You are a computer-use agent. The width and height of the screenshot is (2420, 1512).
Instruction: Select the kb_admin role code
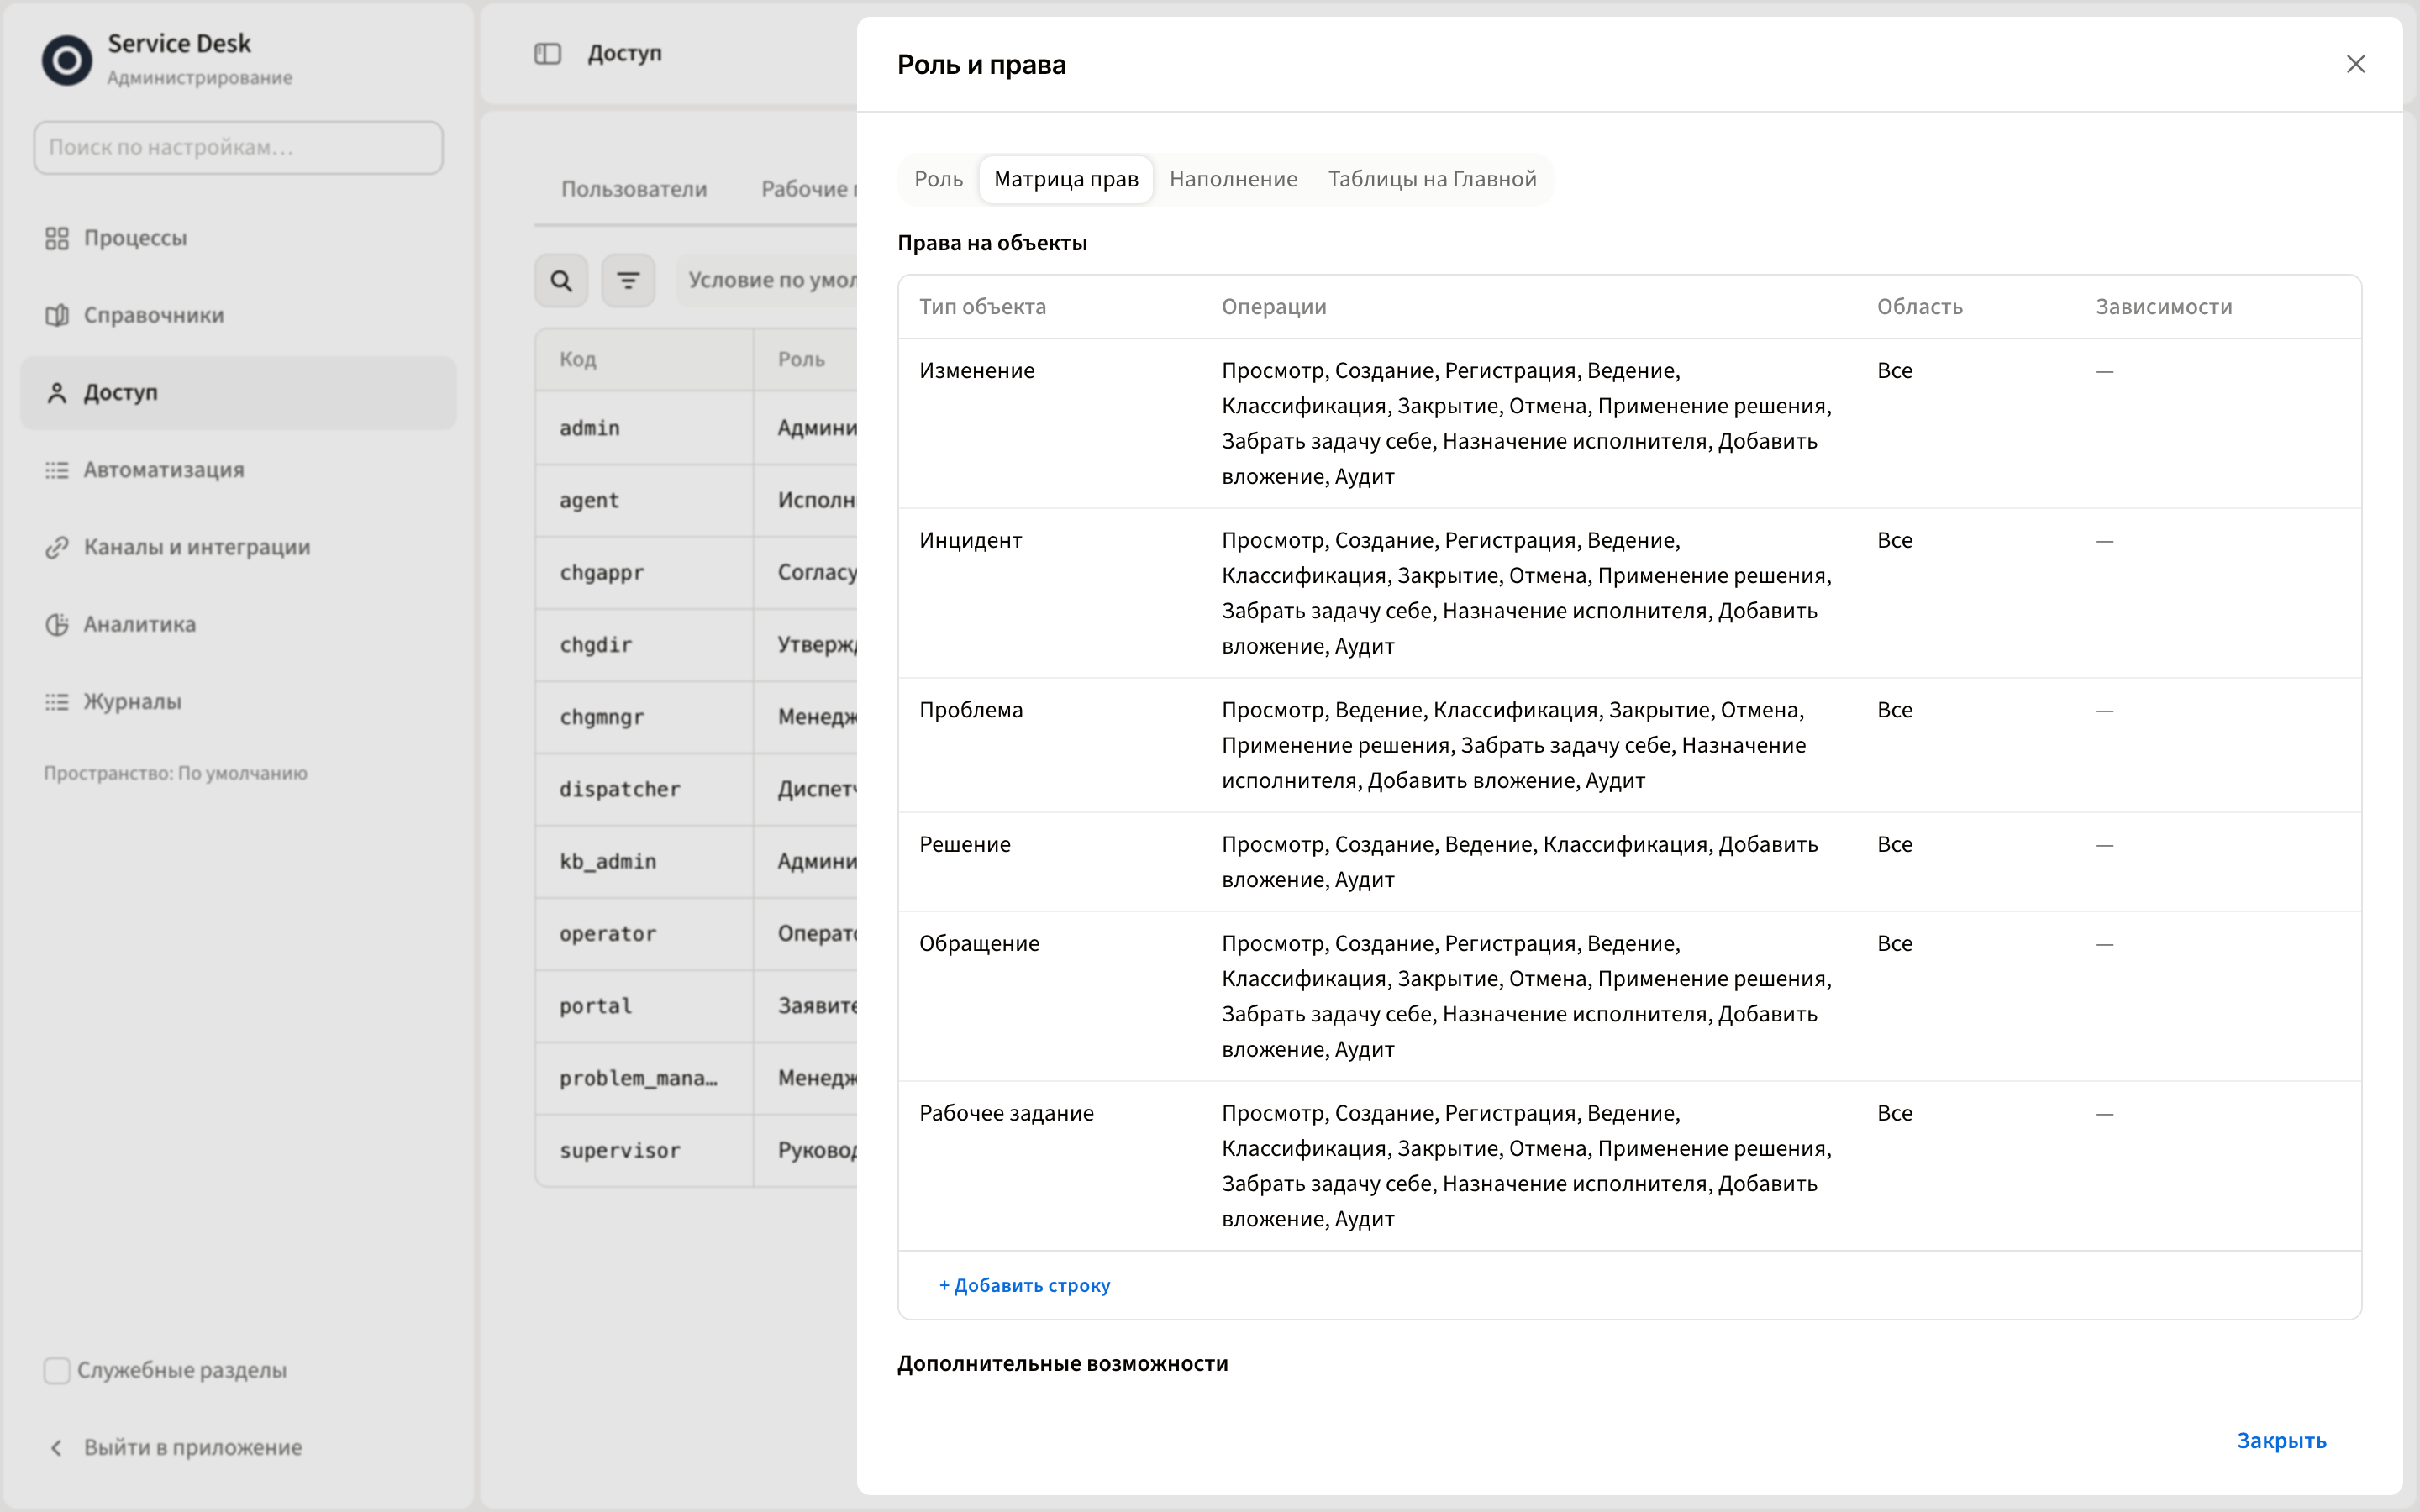pyautogui.click(x=608, y=861)
